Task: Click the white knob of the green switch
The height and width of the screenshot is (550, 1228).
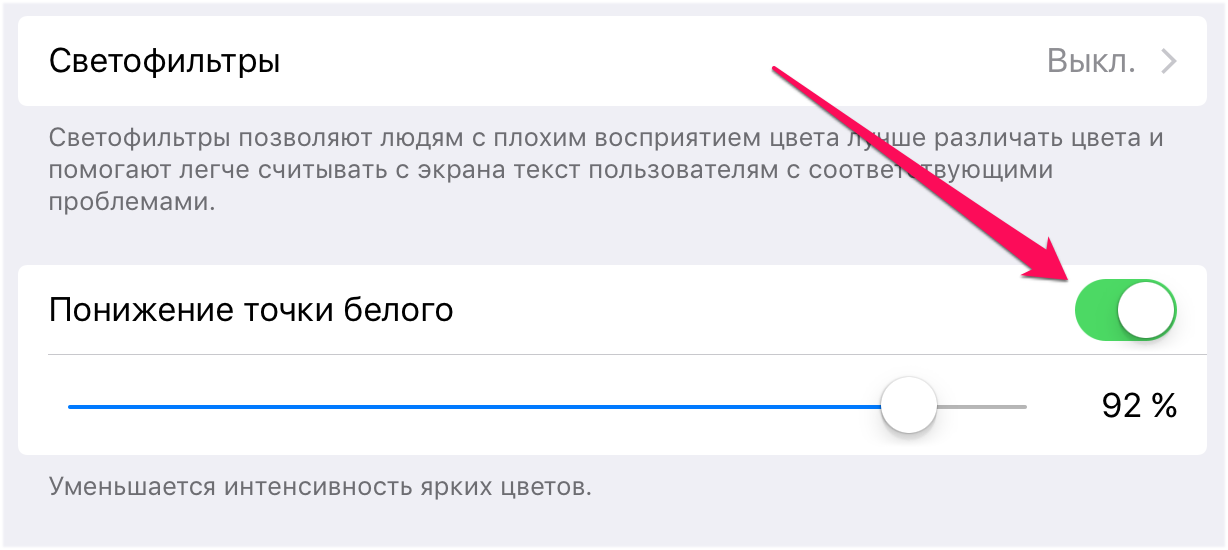Action: 1146,310
